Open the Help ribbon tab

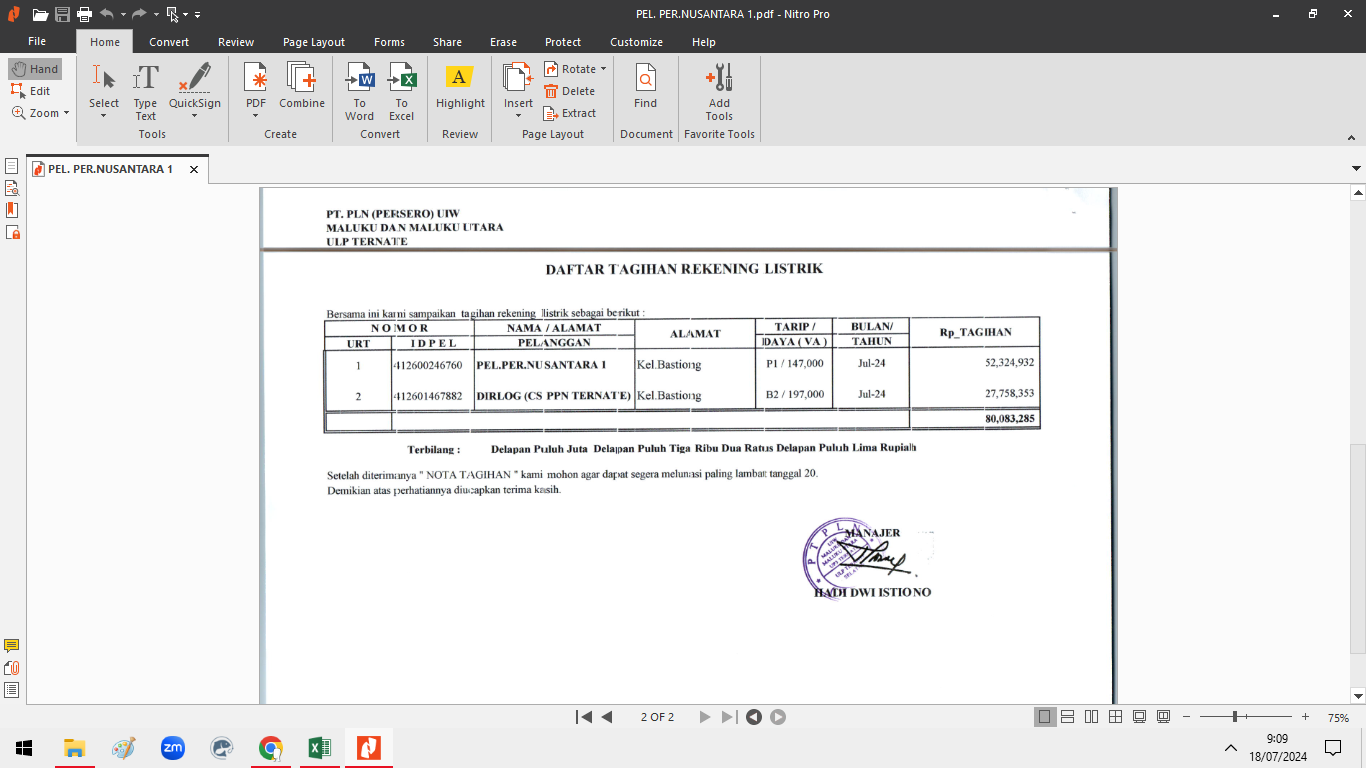[704, 42]
